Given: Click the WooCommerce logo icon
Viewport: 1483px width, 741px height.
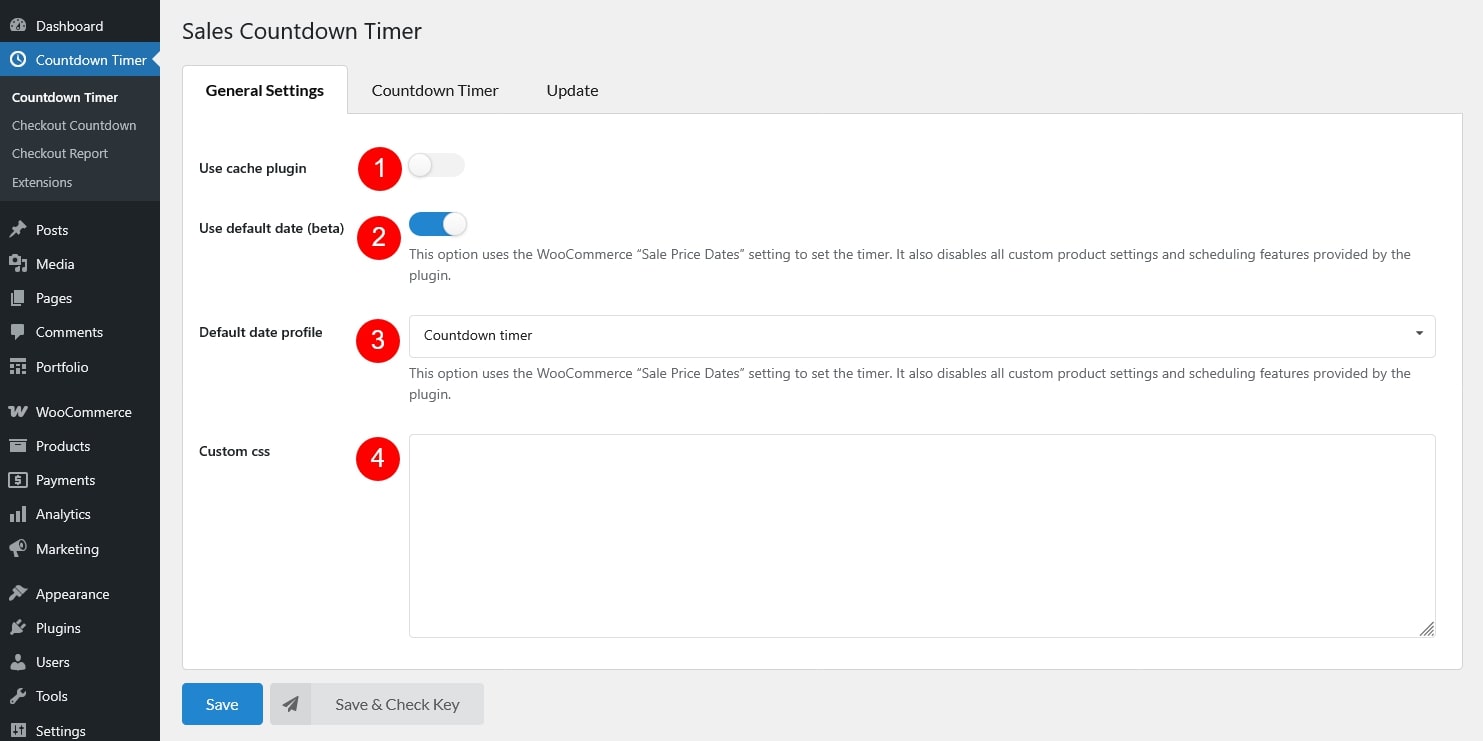Looking at the screenshot, I should point(18,412).
